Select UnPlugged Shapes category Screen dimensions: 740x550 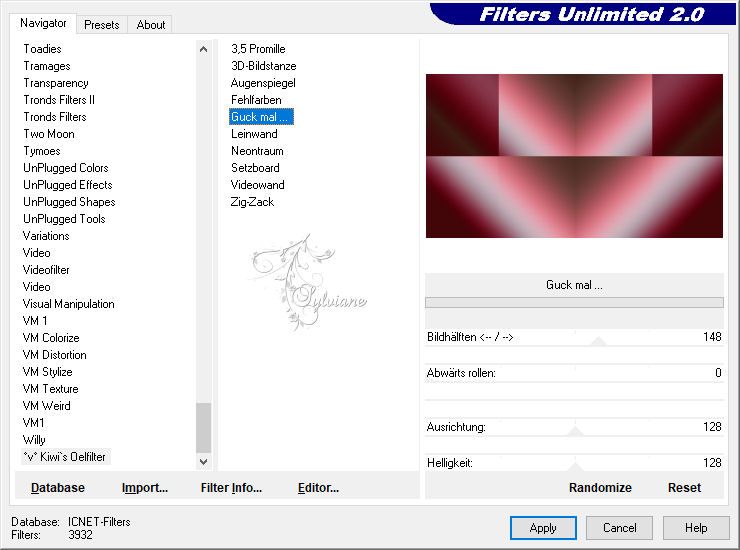click(69, 202)
